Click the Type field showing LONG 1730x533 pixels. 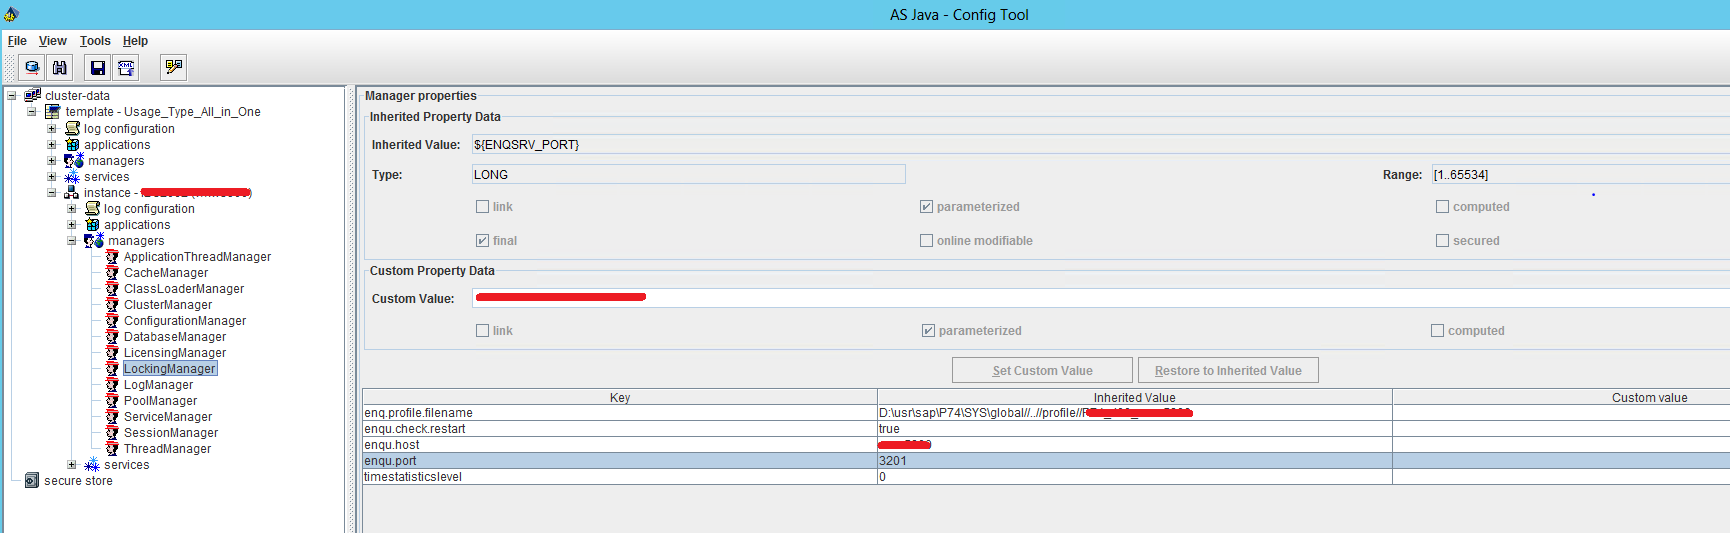(688, 174)
